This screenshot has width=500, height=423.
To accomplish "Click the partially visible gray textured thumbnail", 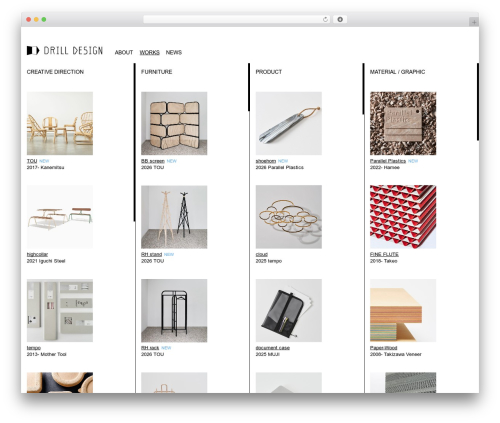I will [403, 383].
